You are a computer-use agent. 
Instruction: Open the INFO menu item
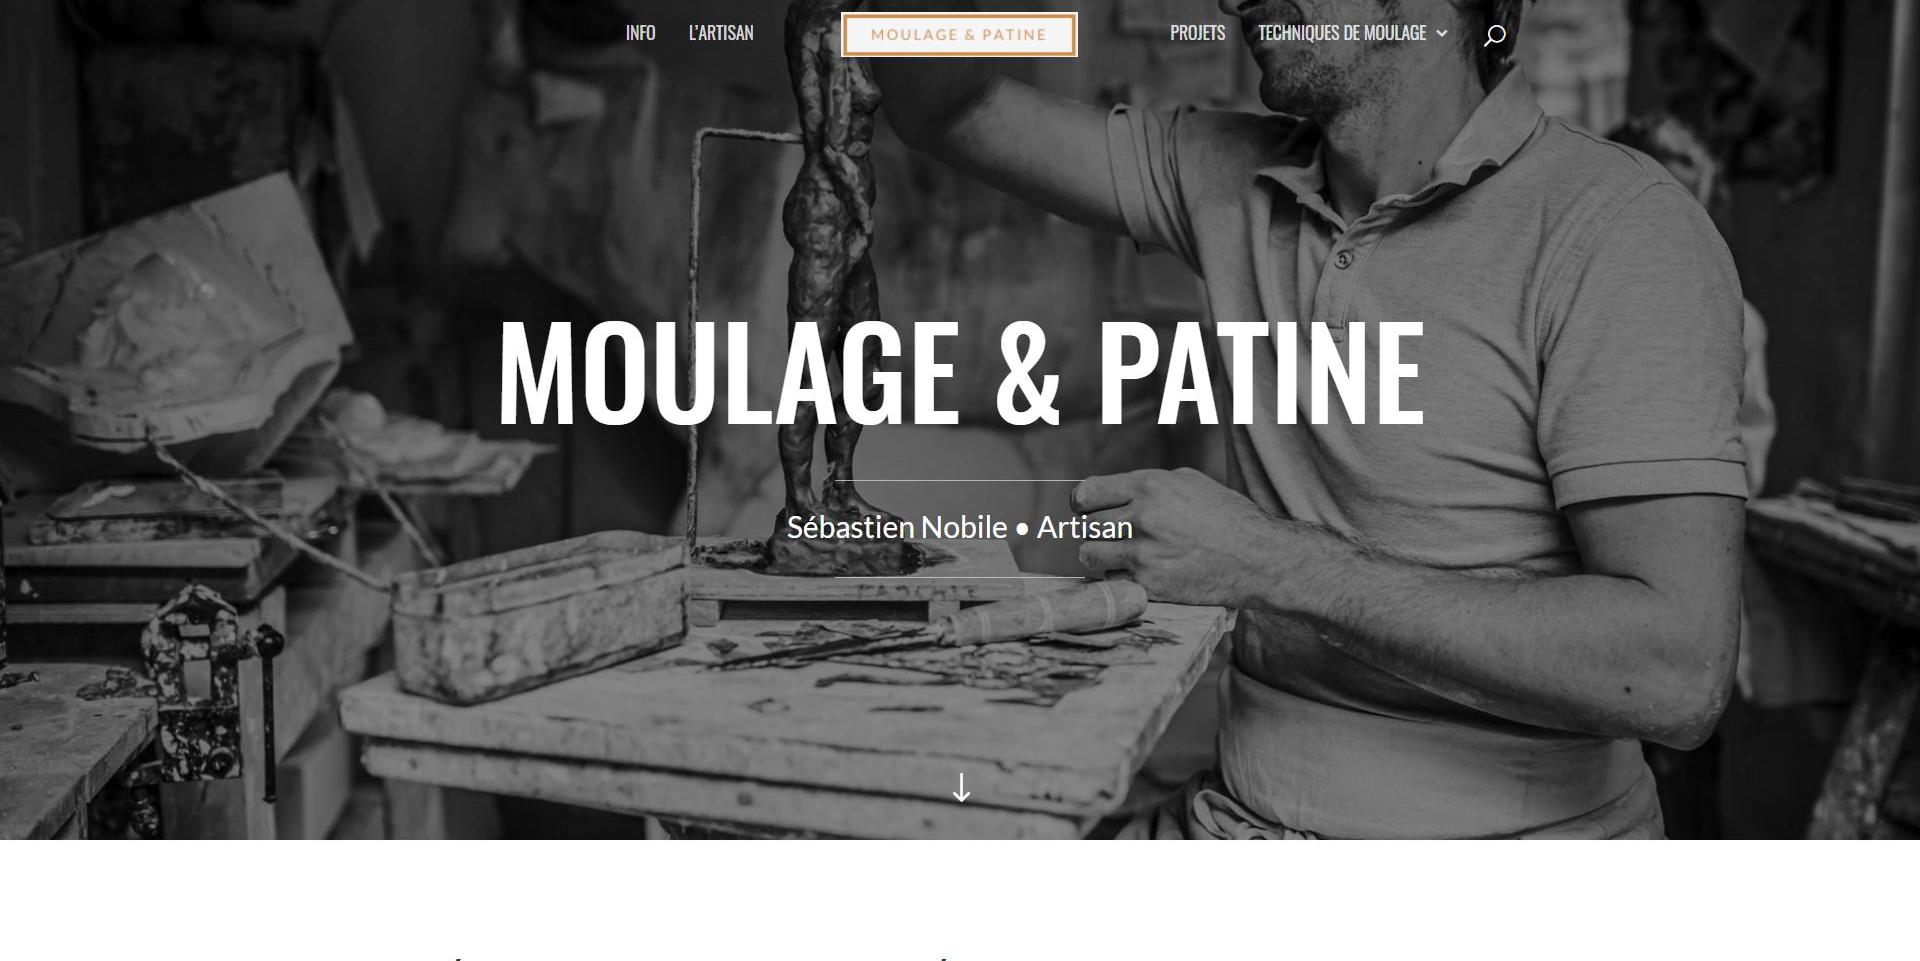(x=640, y=33)
